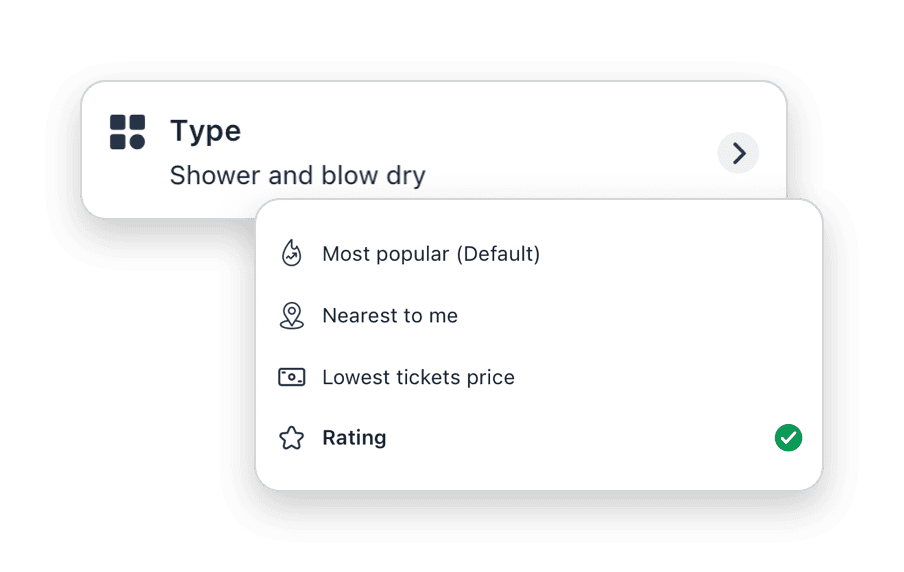Click the star icon beside Rating
The image size is (904, 572).
[291, 438]
